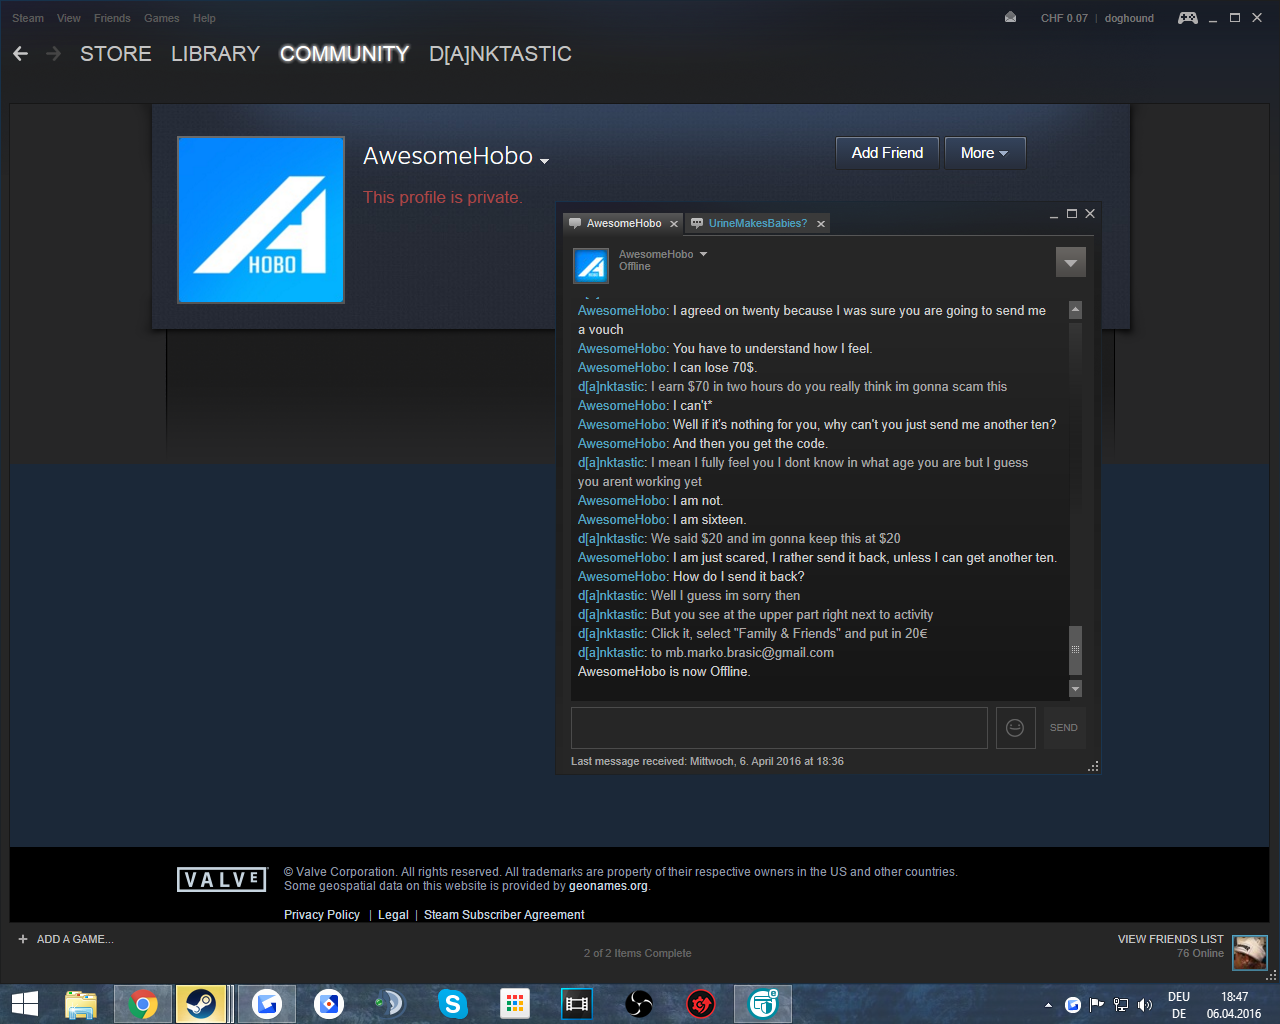1280x1024 pixels.
Task: Open the Privacy Policy link
Action: pos(322,915)
